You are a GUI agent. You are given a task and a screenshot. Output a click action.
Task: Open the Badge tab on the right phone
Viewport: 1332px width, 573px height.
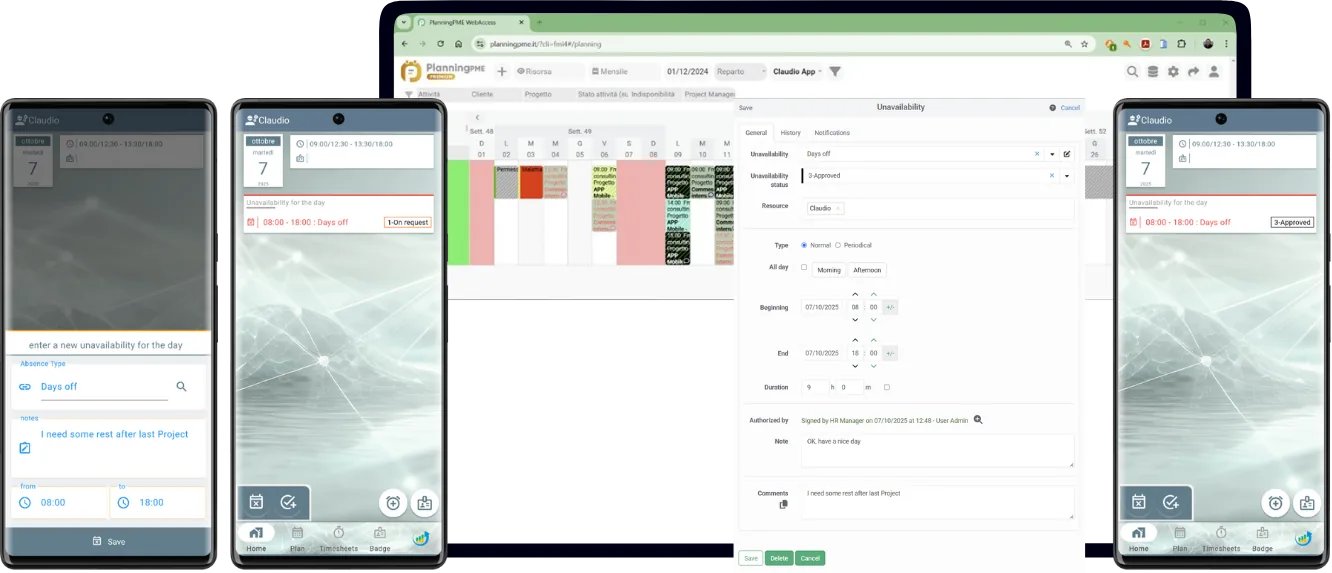point(1262,538)
